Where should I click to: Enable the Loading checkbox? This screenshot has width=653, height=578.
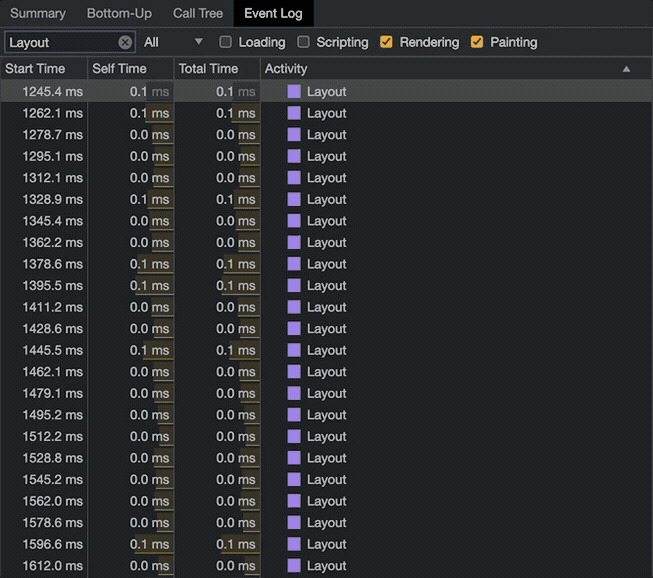[x=225, y=42]
